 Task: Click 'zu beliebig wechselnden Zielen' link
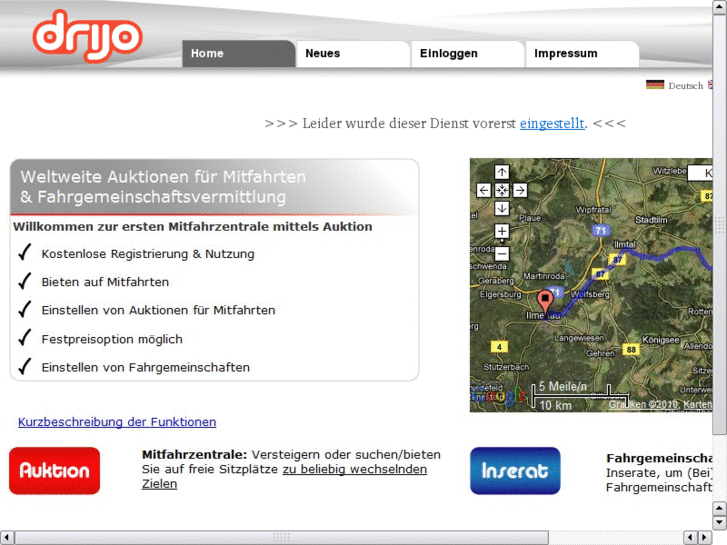(x=354, y=469)
